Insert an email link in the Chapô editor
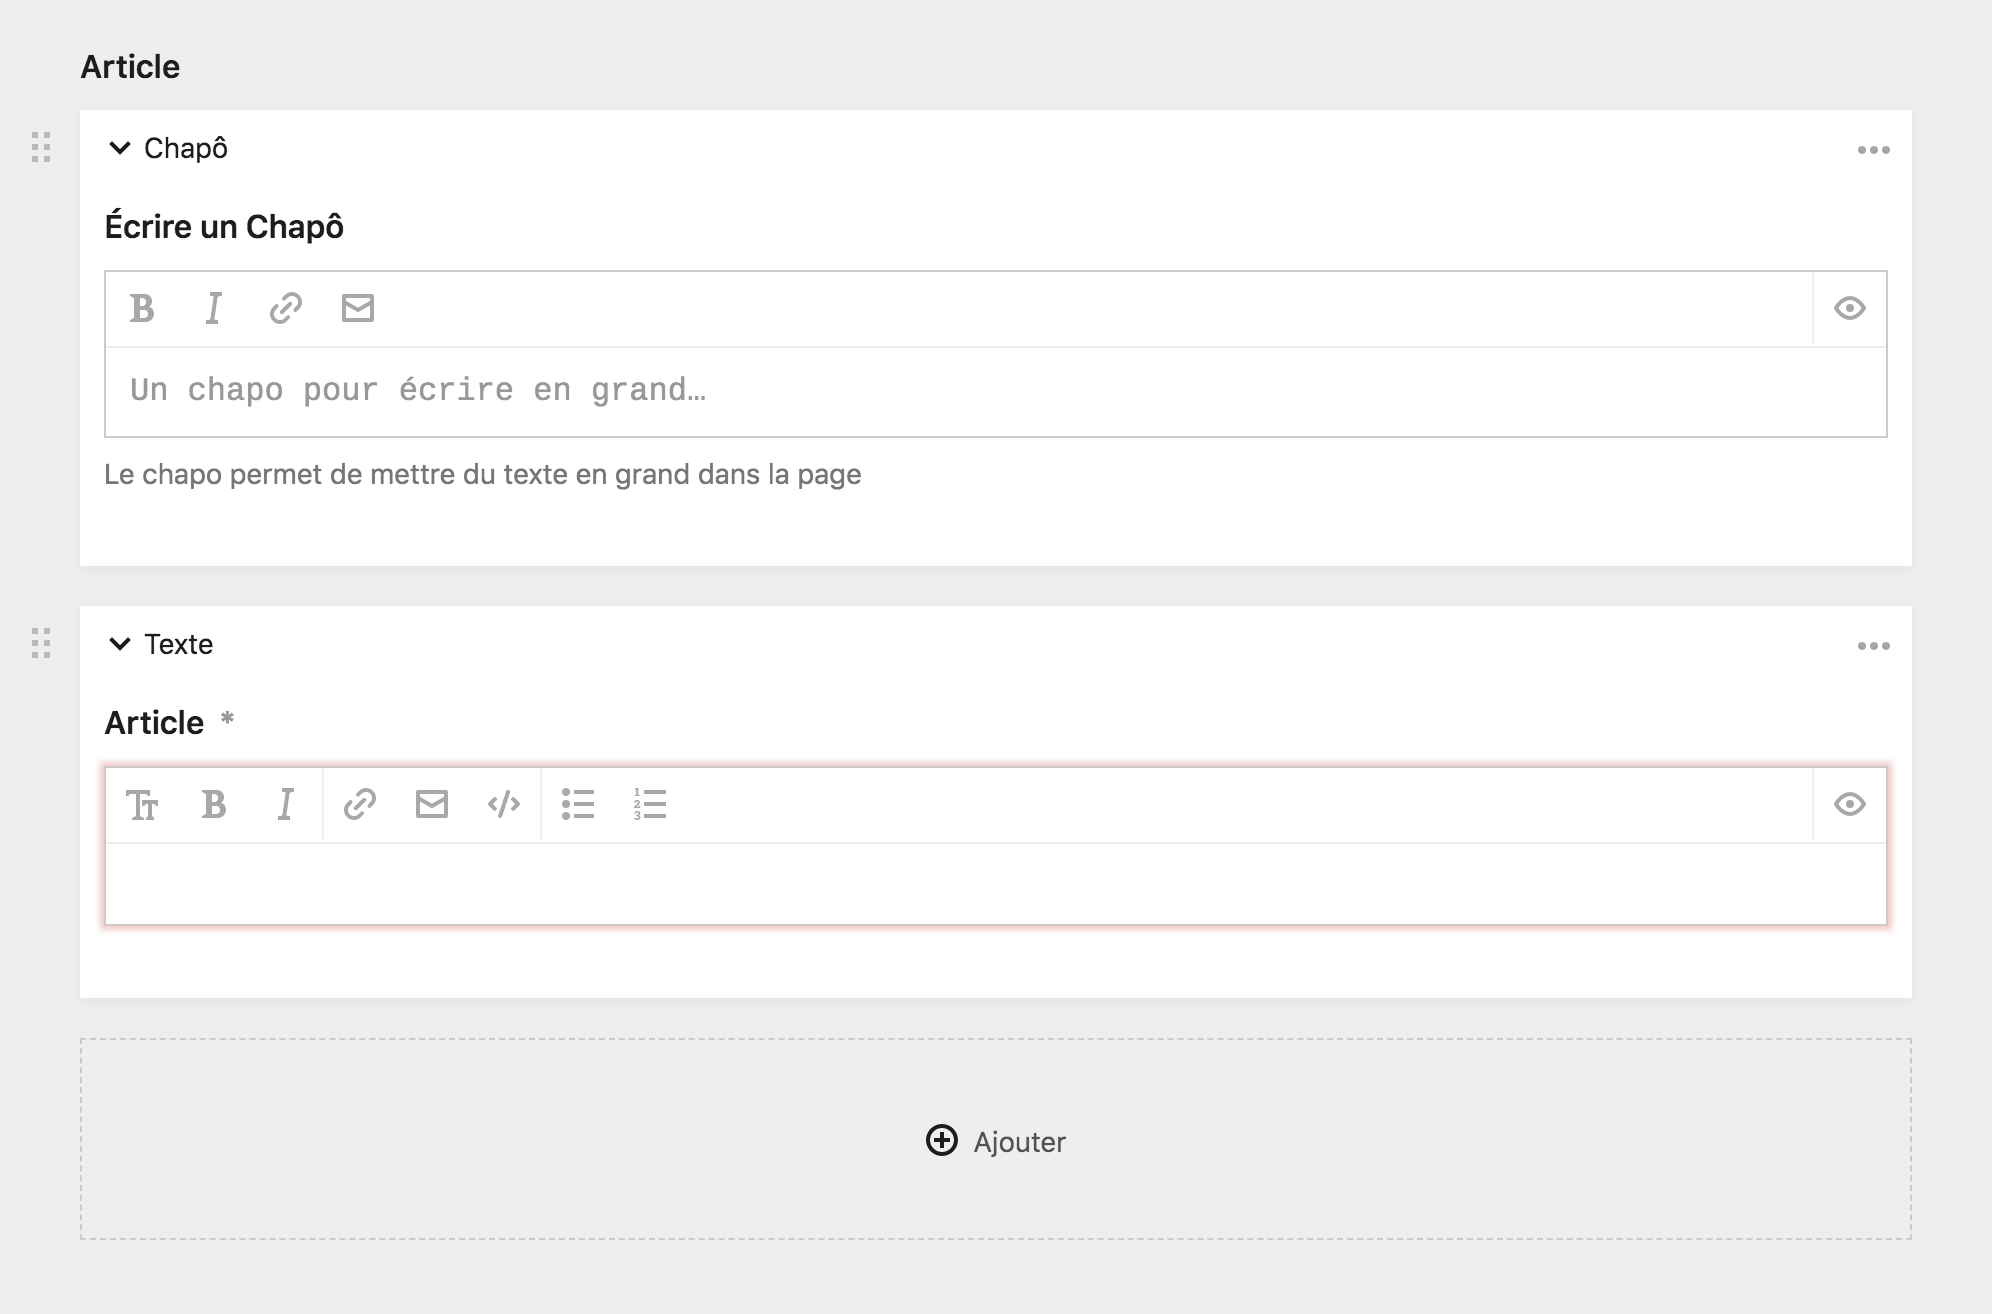This screenshot has height=1314, width=1992. [358, 308]
